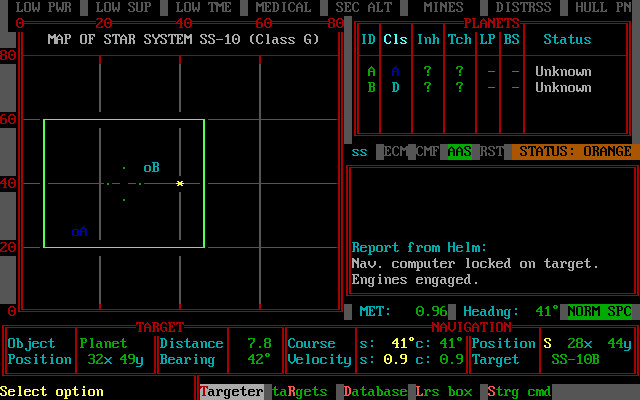This screenshot has height=400, width=640.
Task: Select the MEDICAL alert indicator
Action: [x=283, y=7]
